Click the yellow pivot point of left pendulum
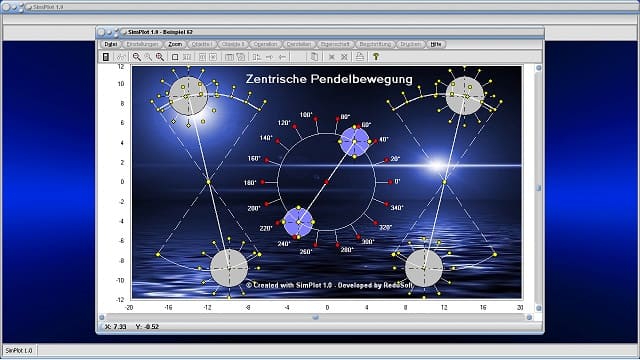 (x=209, y=182)
